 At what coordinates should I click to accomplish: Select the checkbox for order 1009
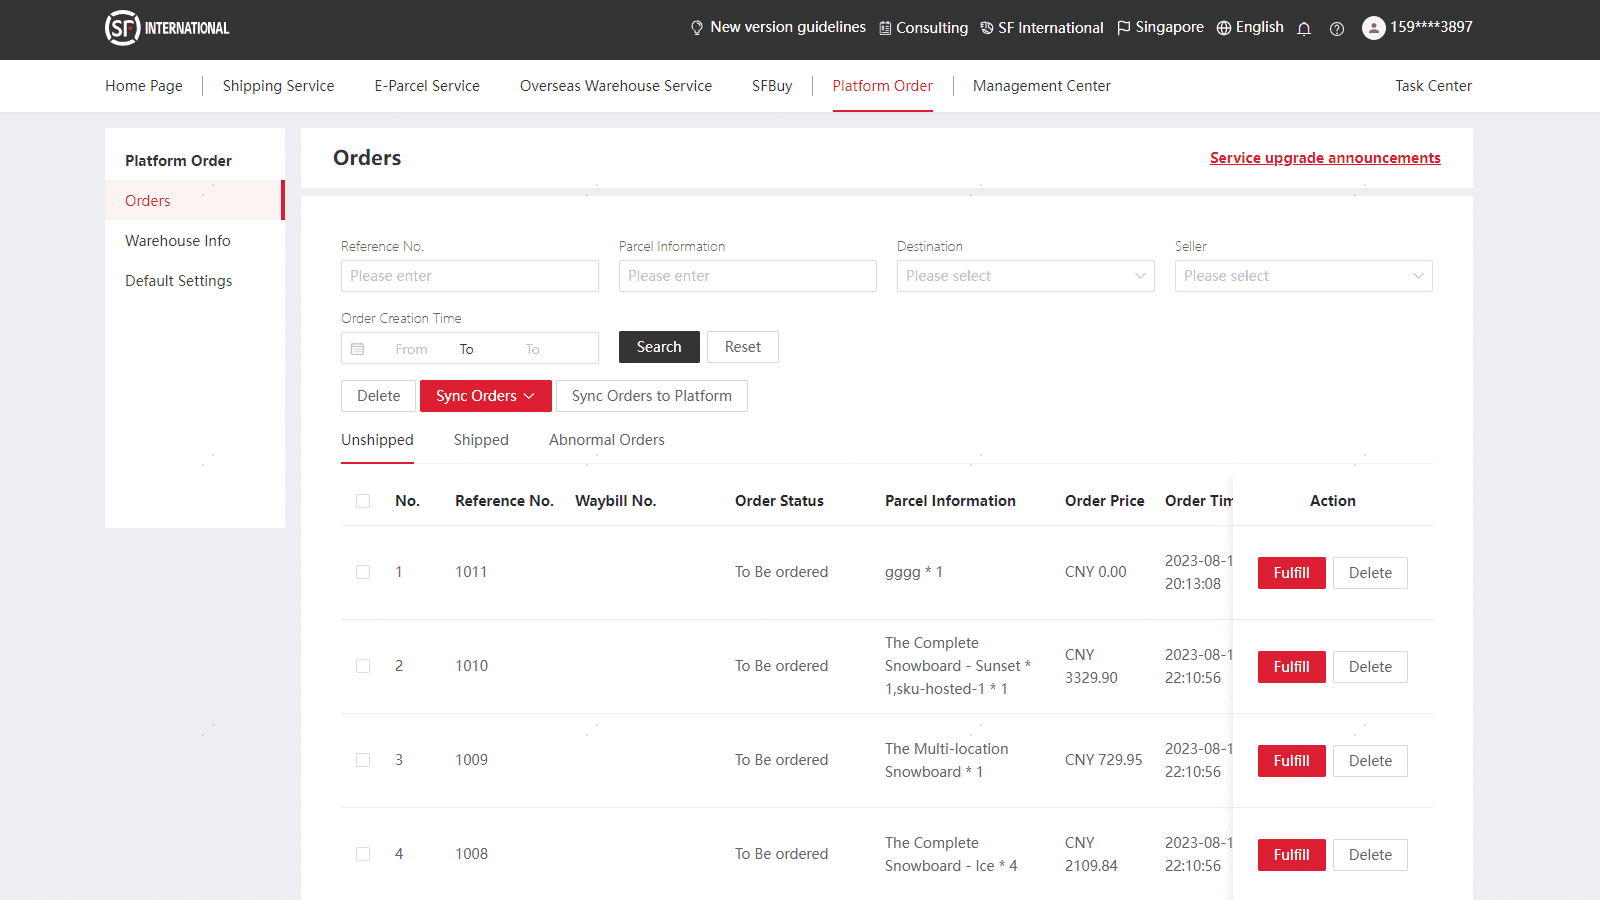click(x=362, y=760)
